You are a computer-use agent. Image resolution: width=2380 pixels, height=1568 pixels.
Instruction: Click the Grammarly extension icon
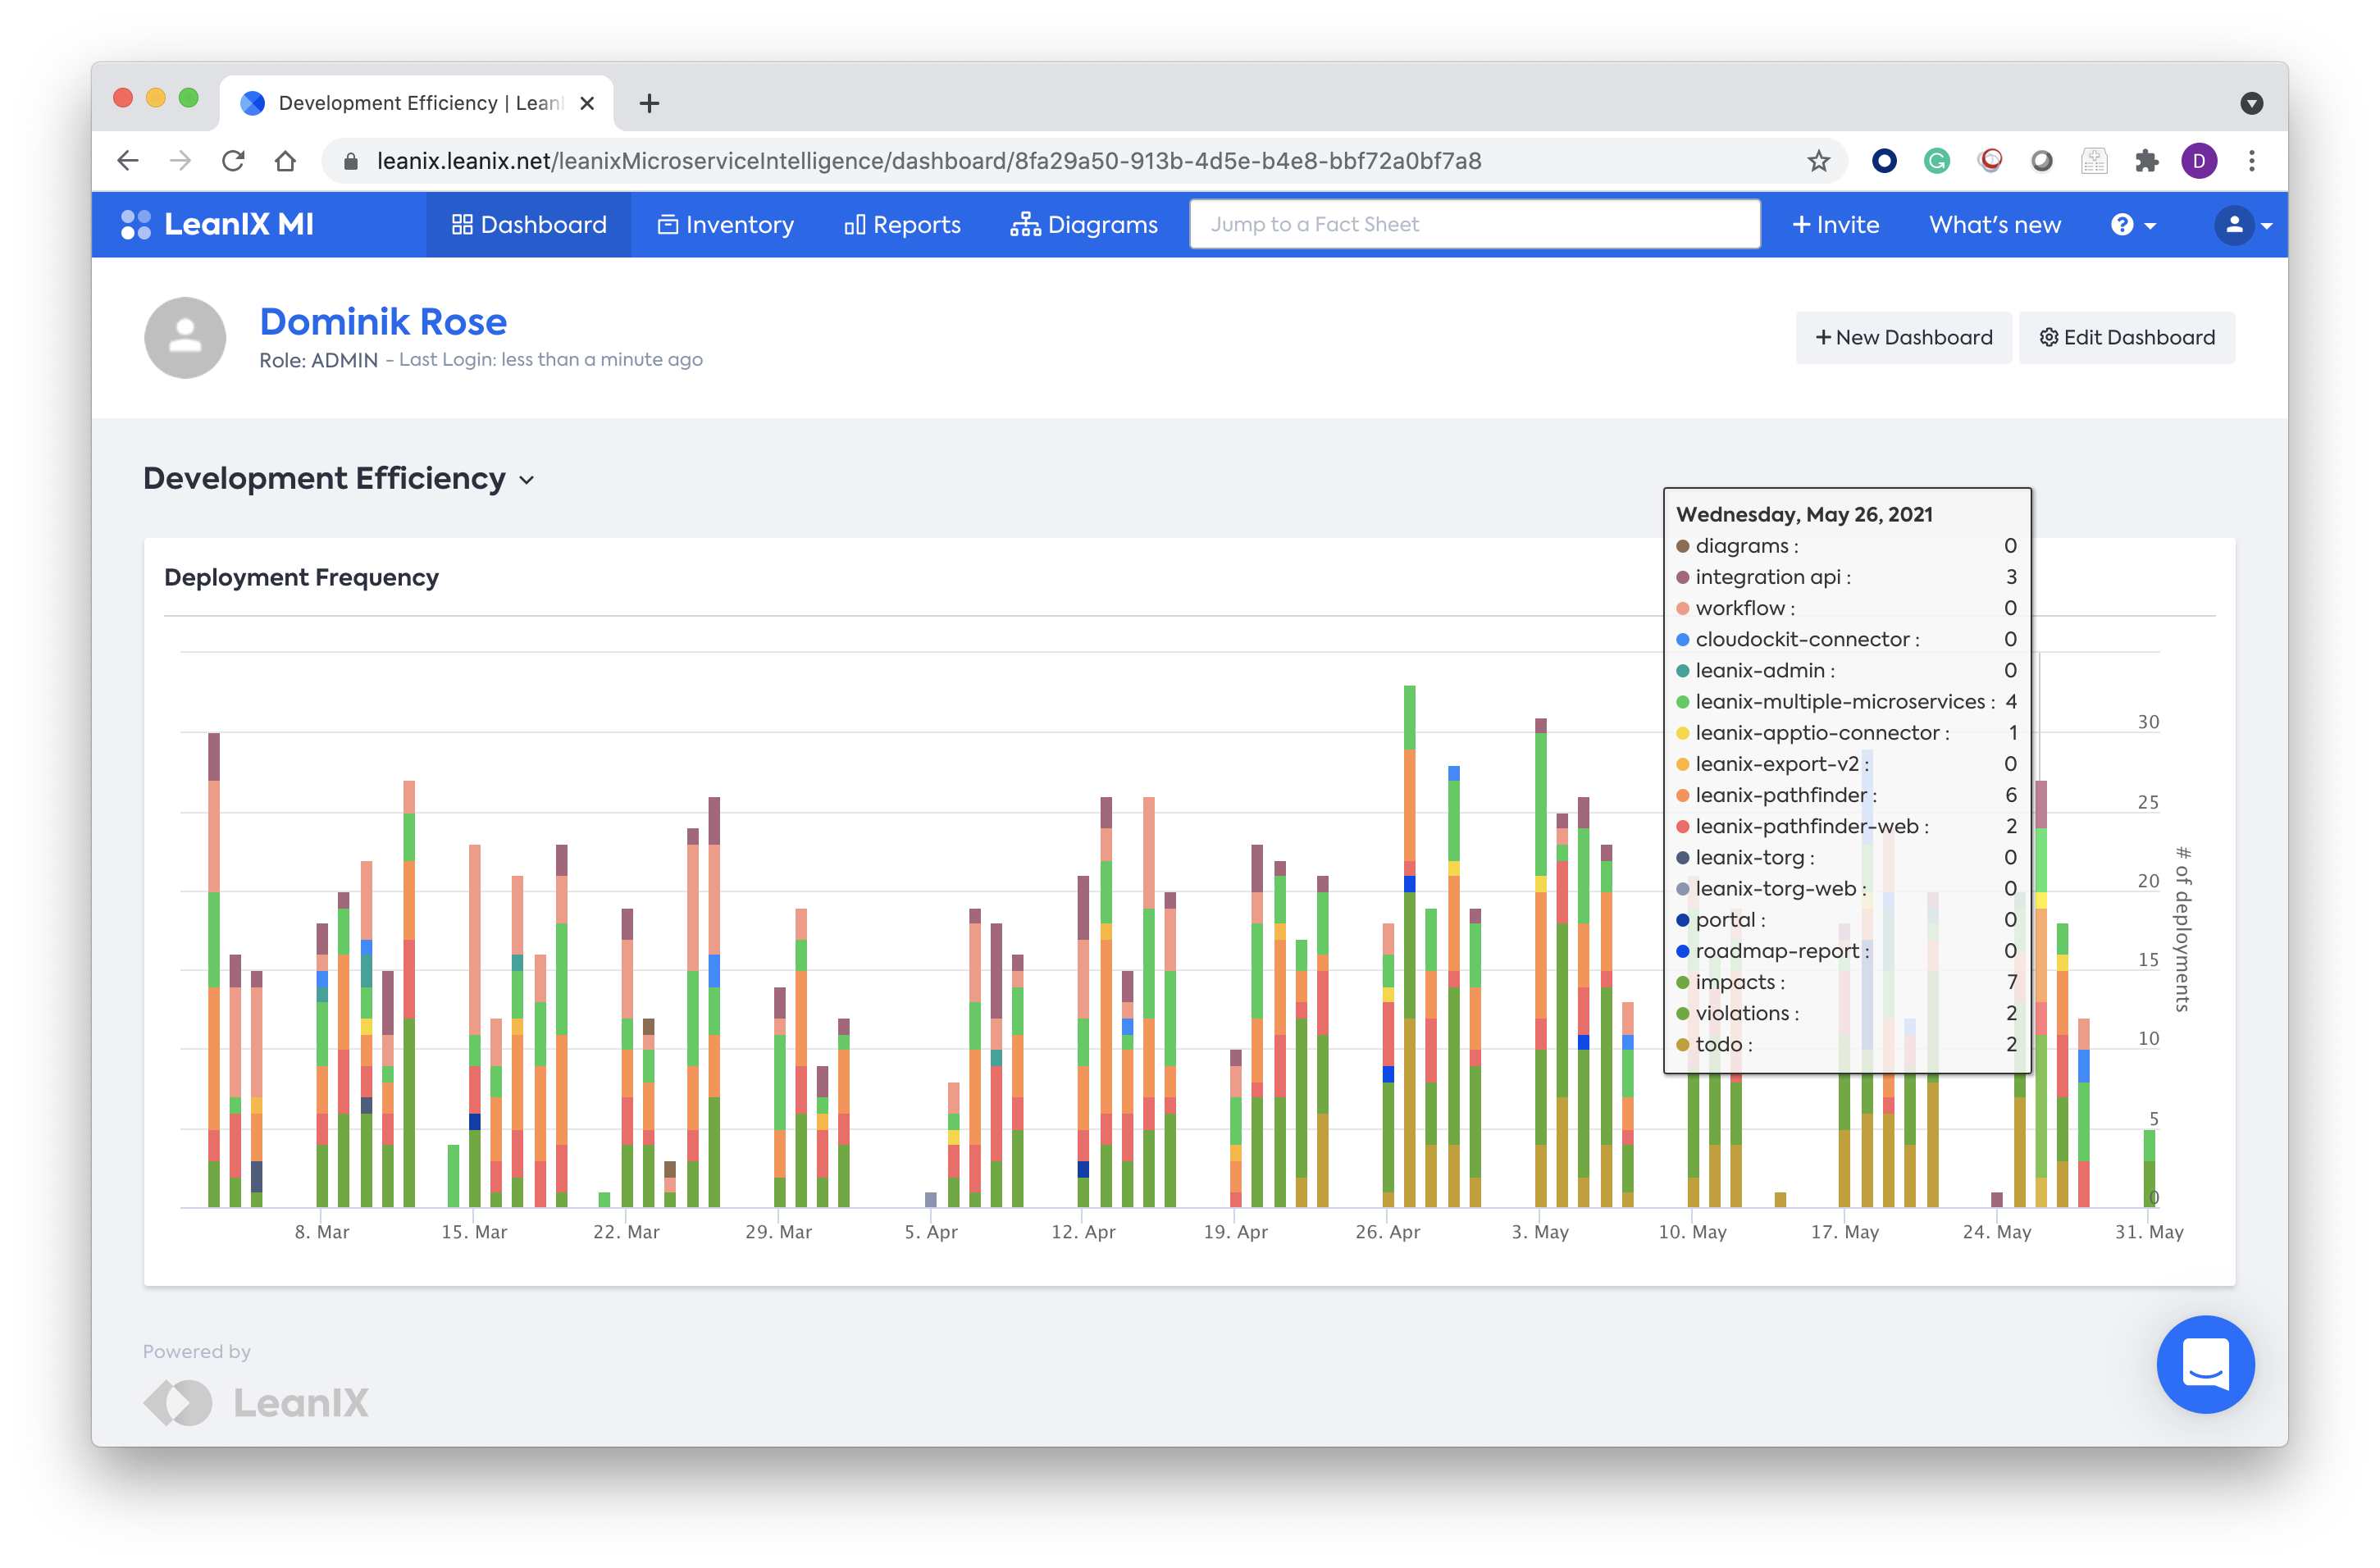click(x=1936, y=161)
